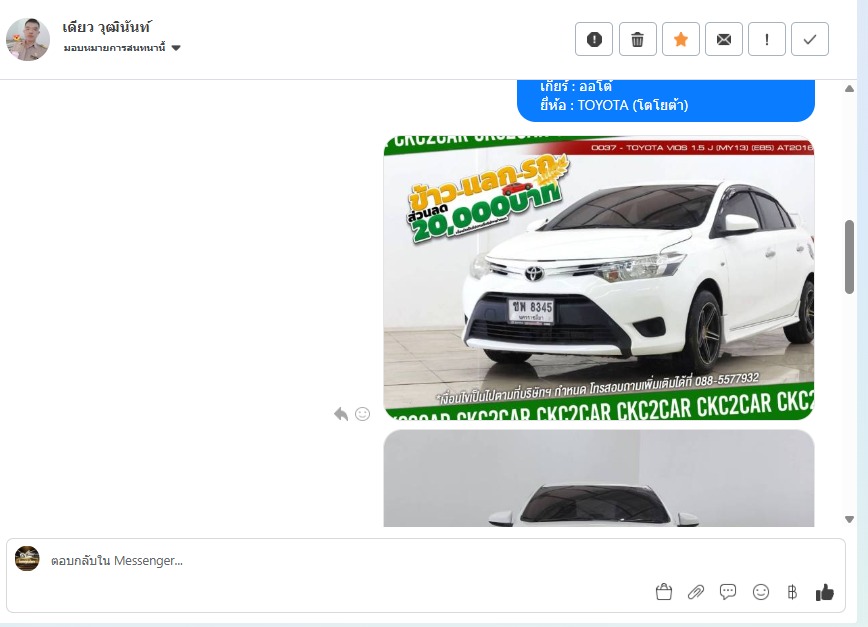Attach a file with the paperclip icon
Image resolution: width=868 pixels, height=627 pixels.
click(696, 592)
